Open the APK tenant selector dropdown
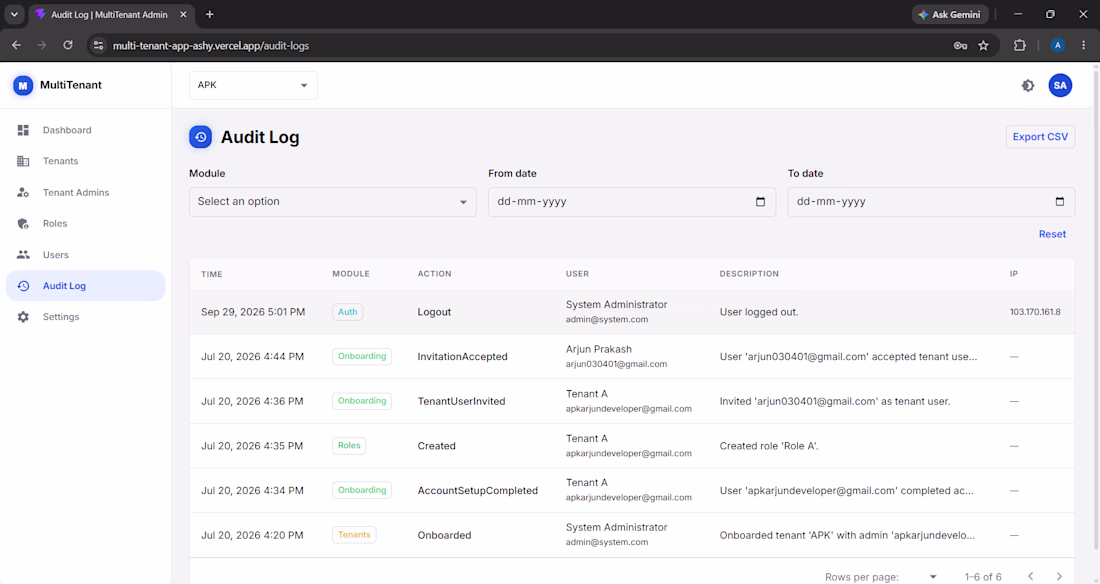The image size is (1100, 584). [253, 85]
